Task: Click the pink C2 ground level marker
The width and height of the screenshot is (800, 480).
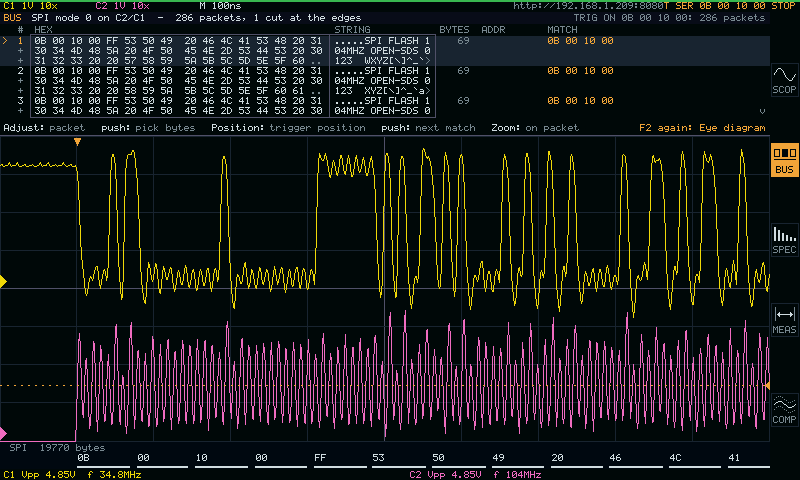Action: tap(3, 434)
